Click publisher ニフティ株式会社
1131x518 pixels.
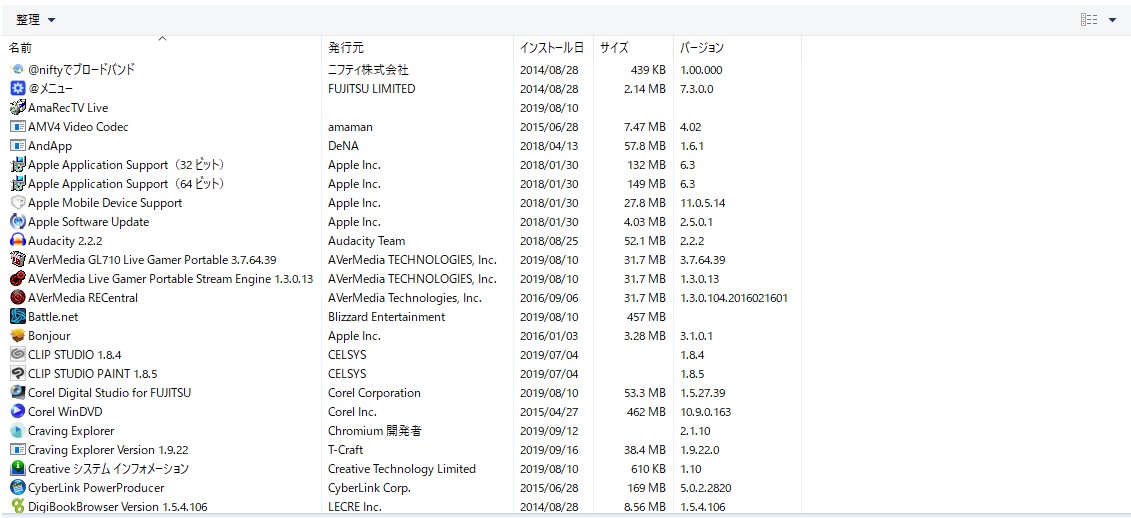pyautogui.click(x=369, y=70)
